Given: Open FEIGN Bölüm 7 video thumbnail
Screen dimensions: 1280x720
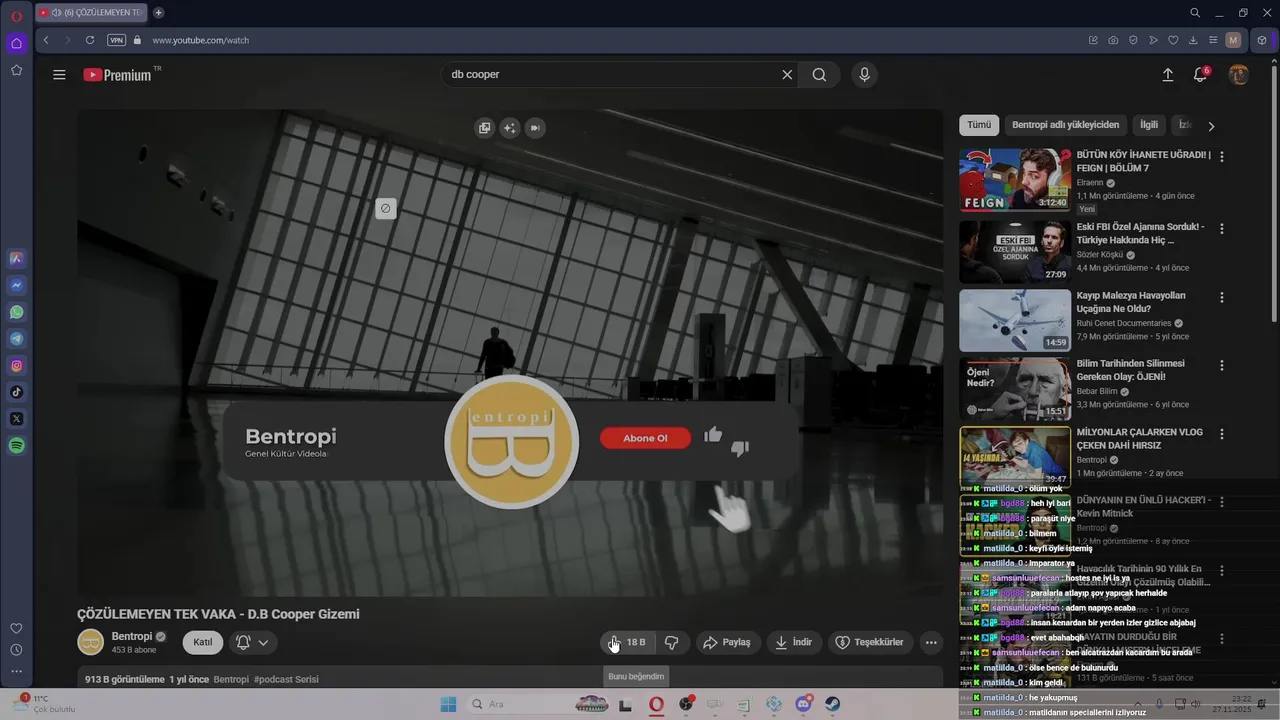Looking at the screenshot, I should click(x=1015, y=180).
